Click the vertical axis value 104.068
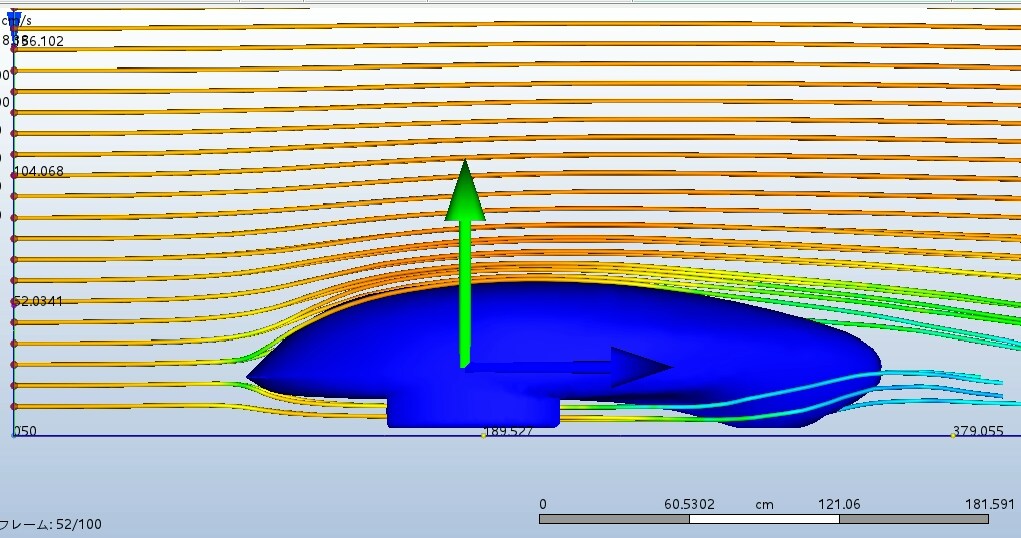1021x538 pixels. 39,171
